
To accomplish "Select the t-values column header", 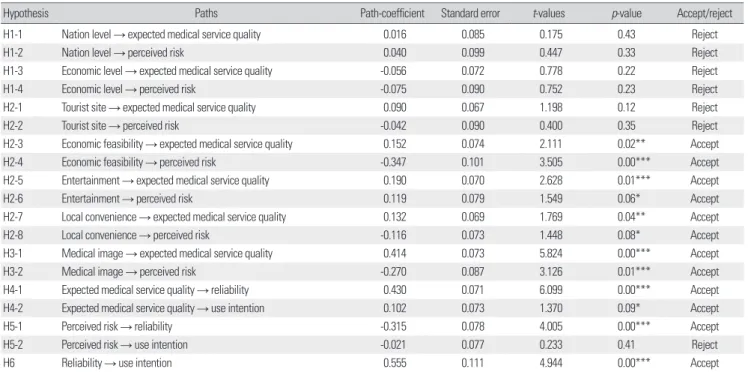I will pos(548,13).
